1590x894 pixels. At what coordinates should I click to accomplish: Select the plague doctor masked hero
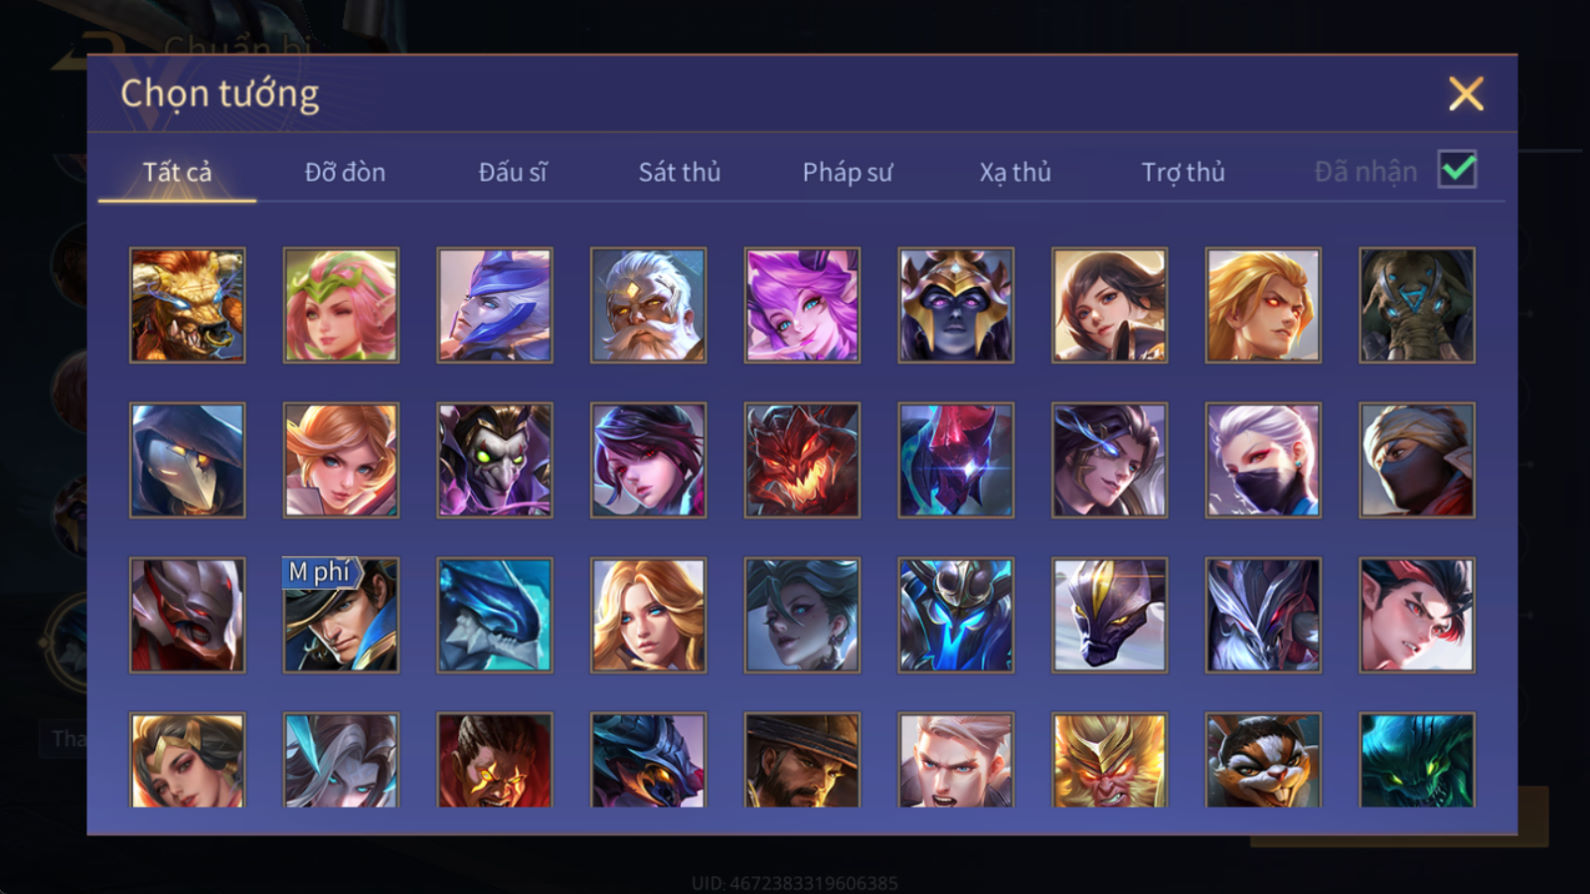(187, 460)
